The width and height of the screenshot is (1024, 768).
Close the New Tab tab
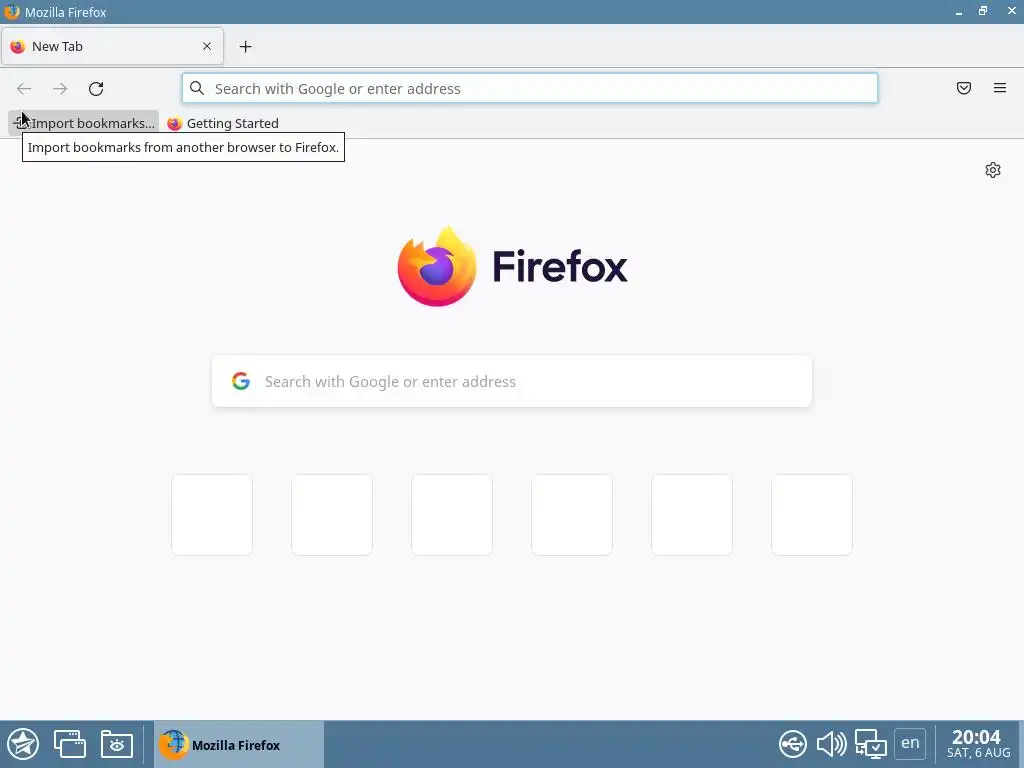point(207,46)
